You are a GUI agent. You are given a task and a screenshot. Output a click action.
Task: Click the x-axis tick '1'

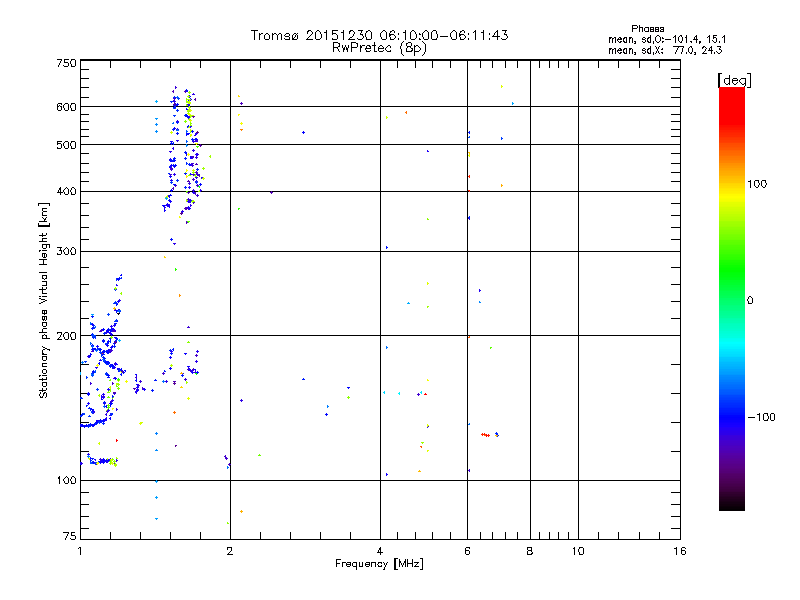80,551
